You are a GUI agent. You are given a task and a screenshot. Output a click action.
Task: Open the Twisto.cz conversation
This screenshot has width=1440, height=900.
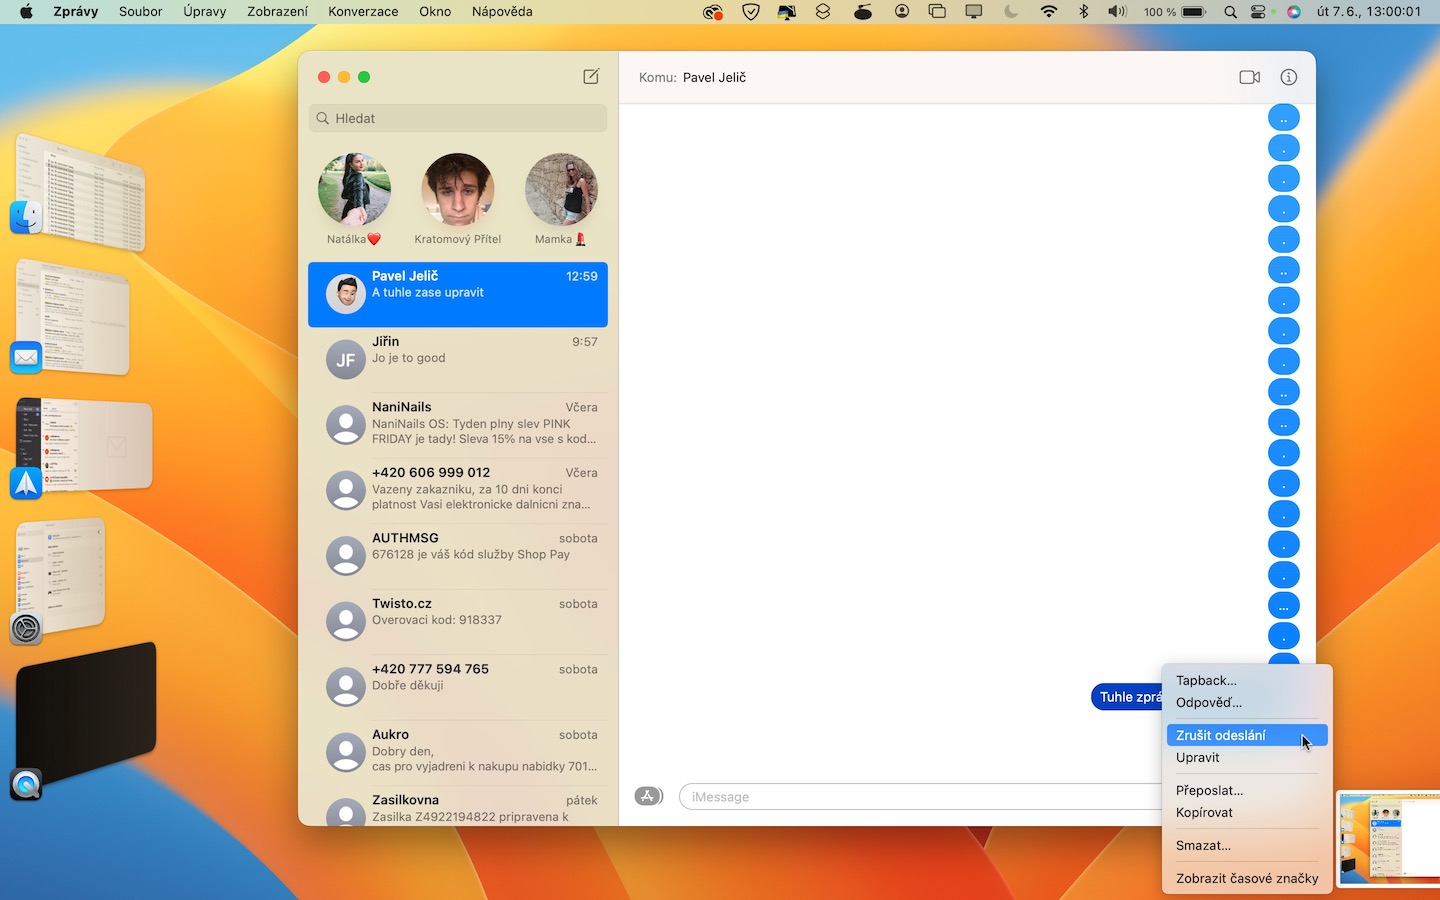pyautogui.click(x=458, y=621)
